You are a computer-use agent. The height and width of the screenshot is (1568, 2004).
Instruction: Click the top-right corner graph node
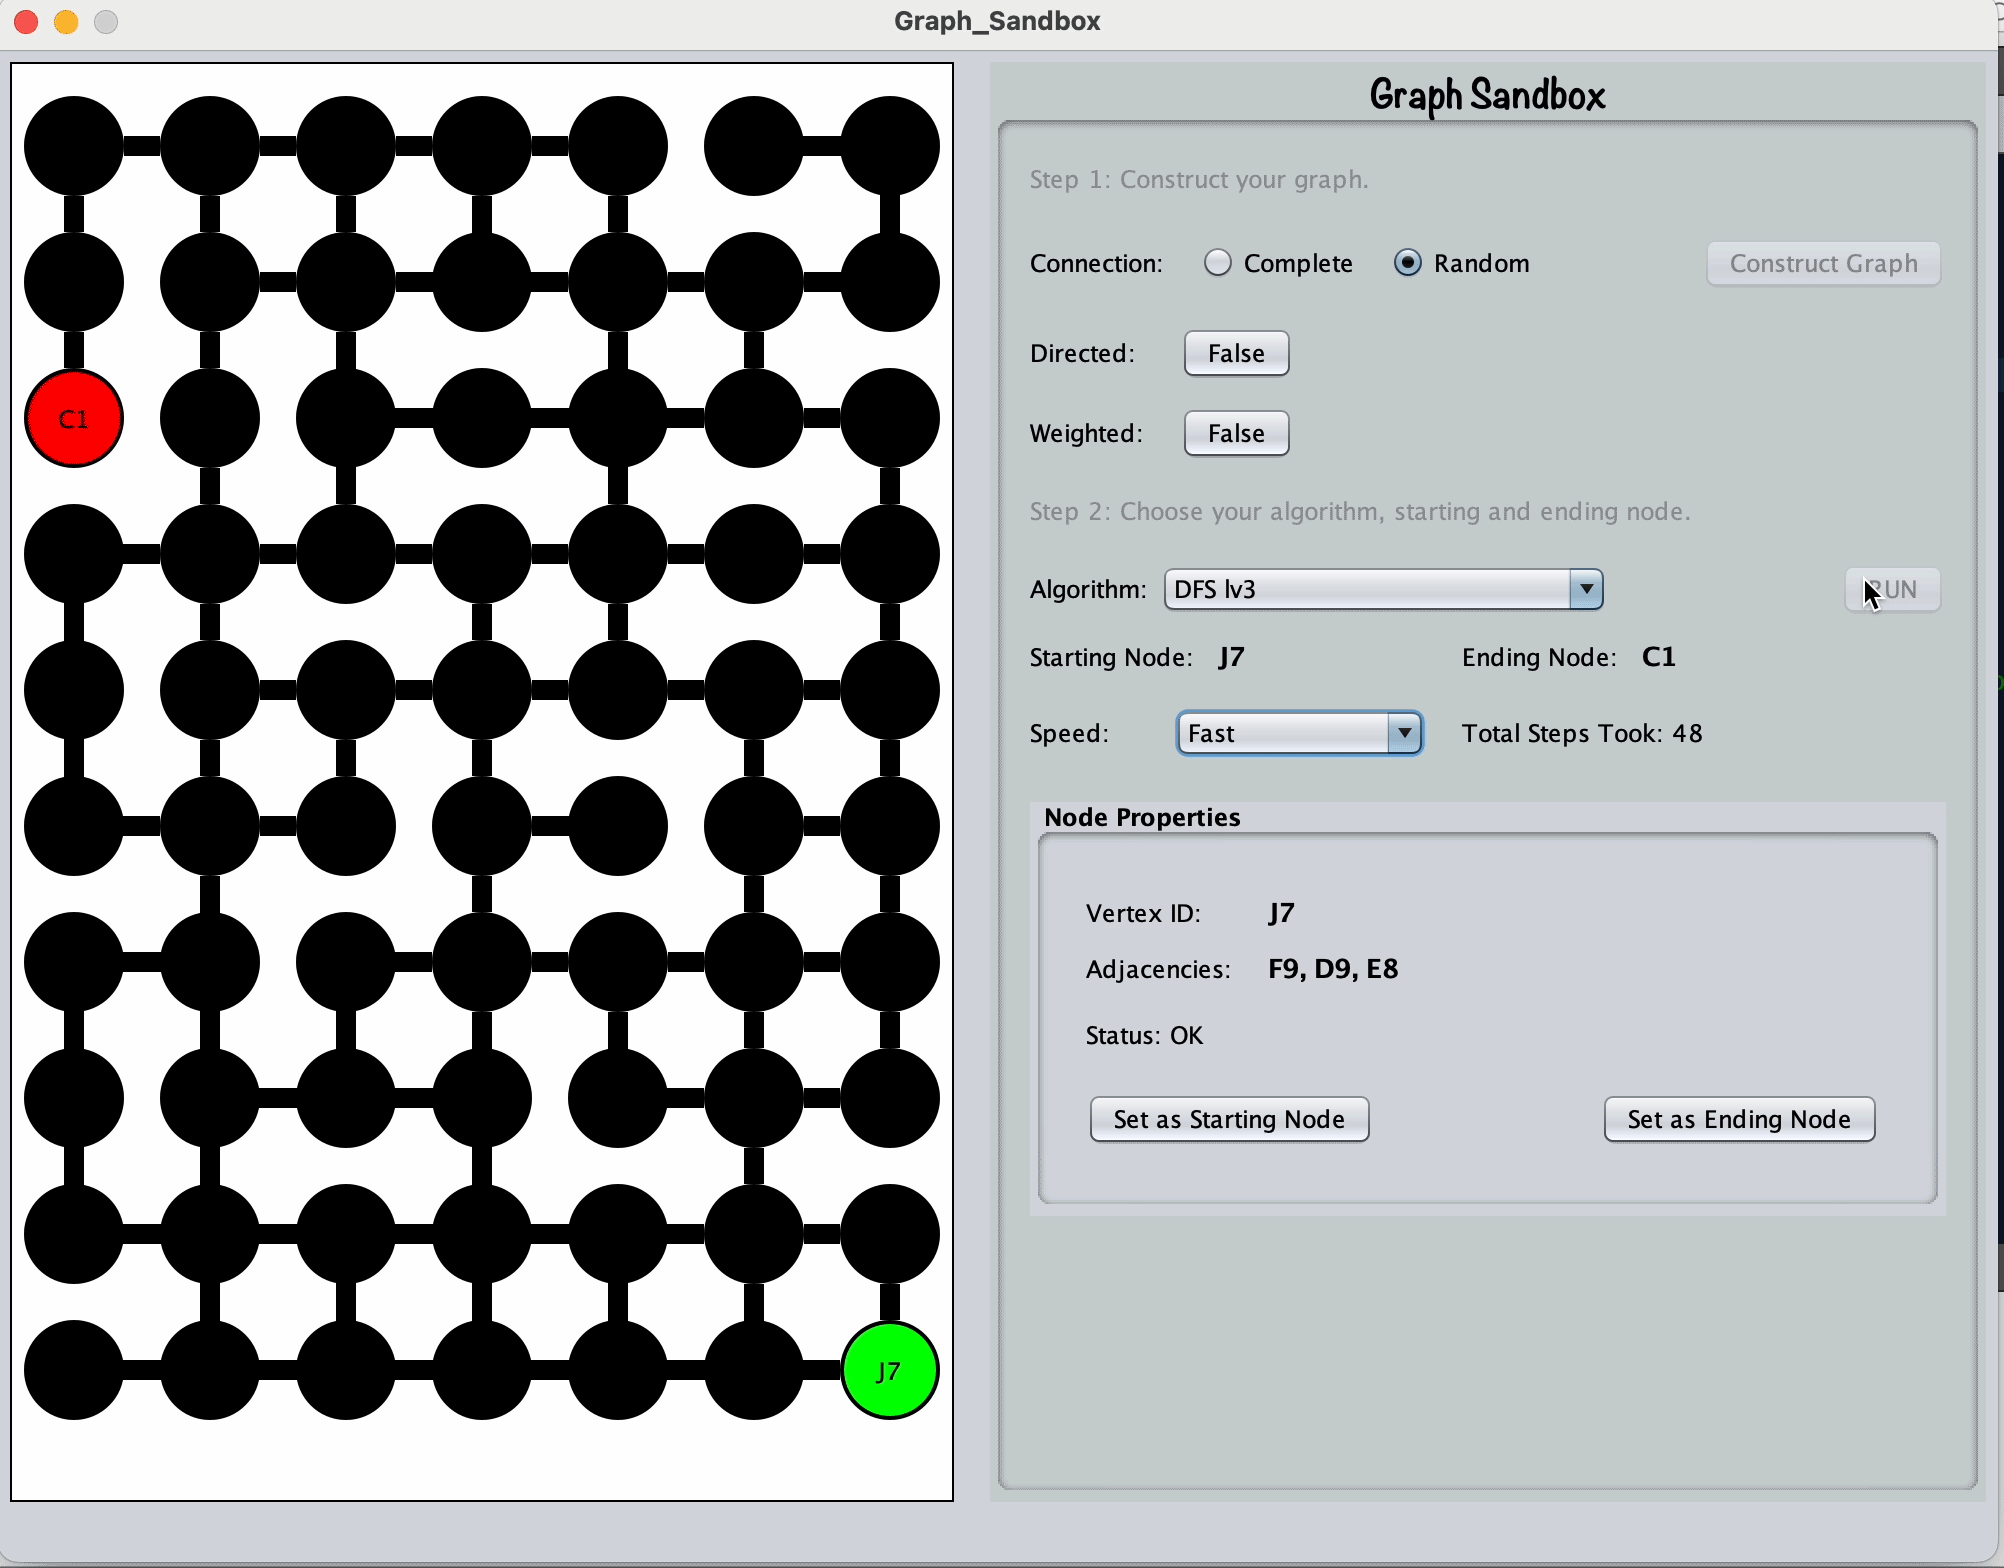click(x=889, y=146)
